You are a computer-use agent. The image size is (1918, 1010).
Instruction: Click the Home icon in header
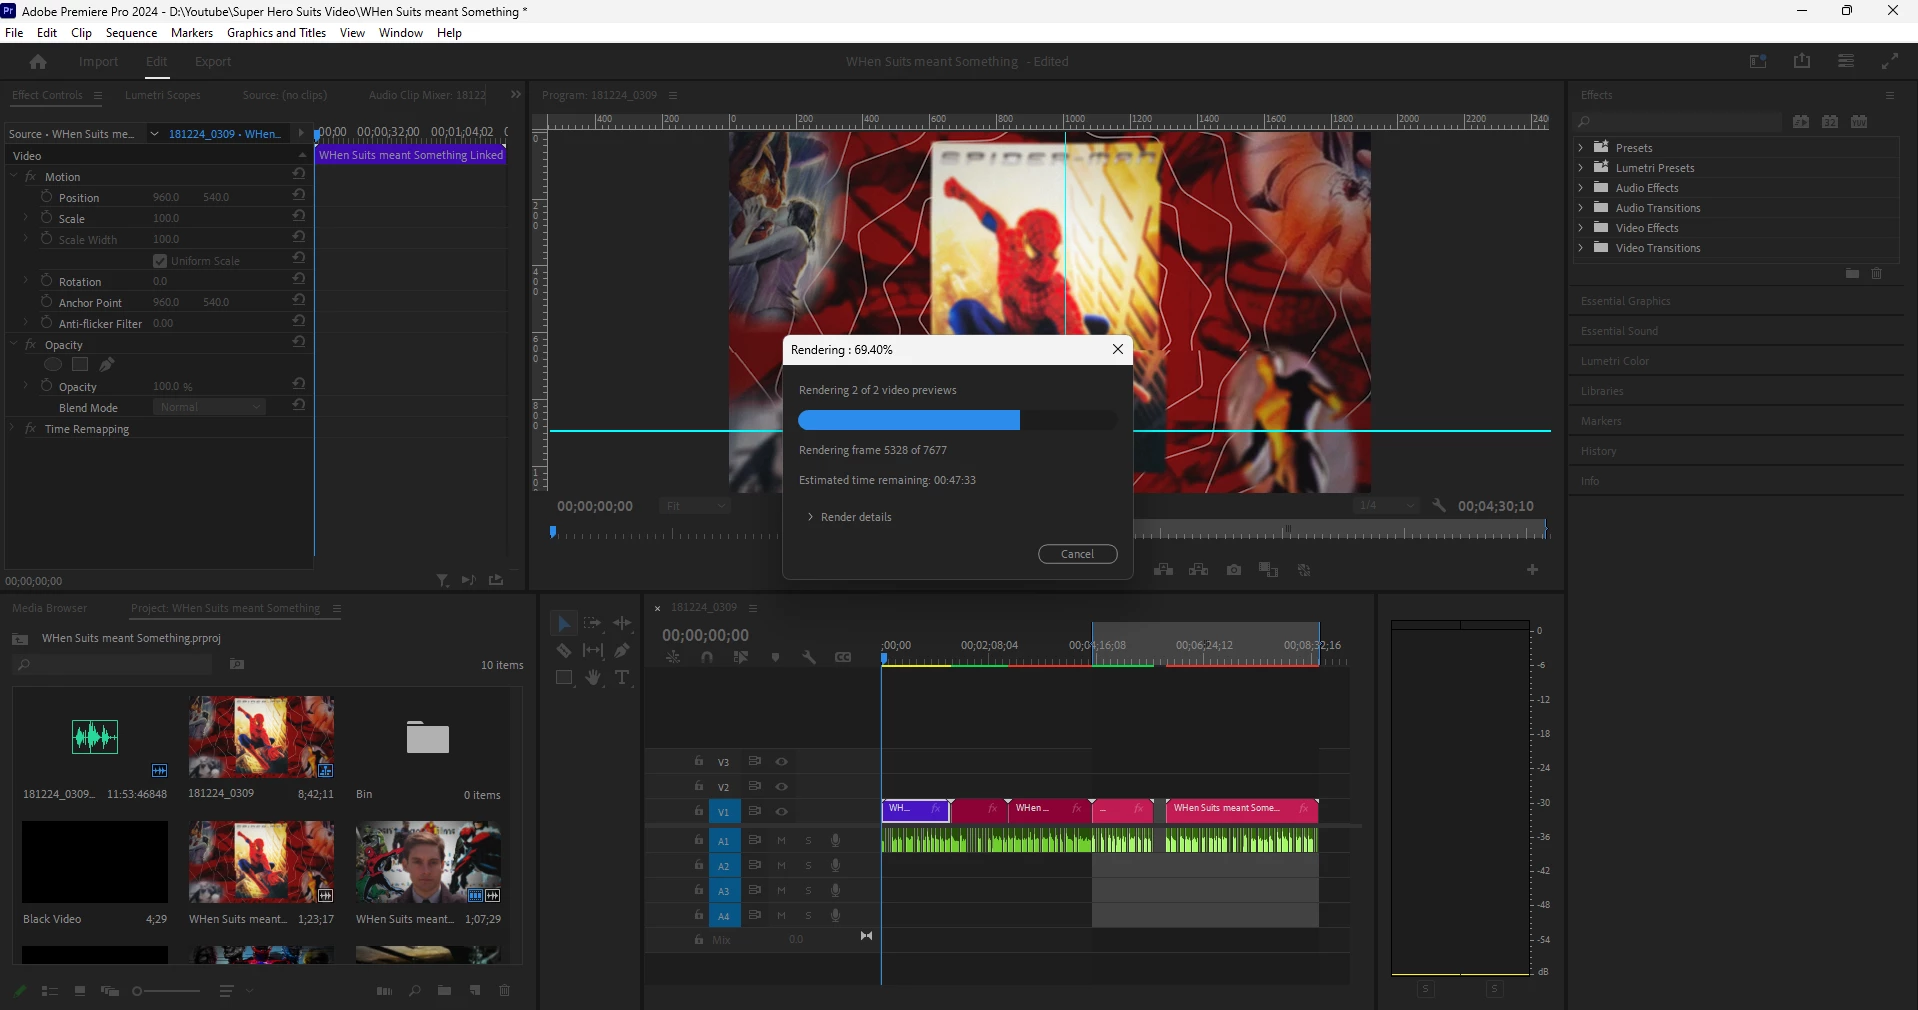click(x=38, y=62)
